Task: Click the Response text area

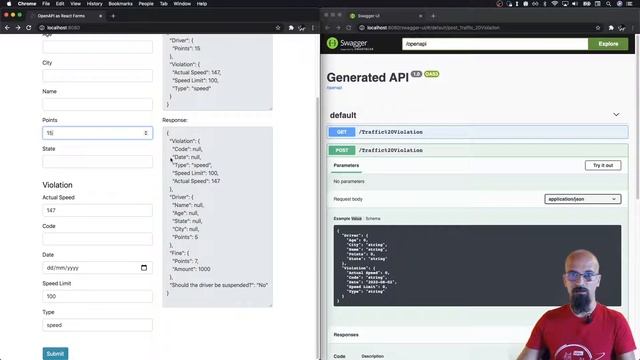Action: pyautogui.click(x=218, y=217)
